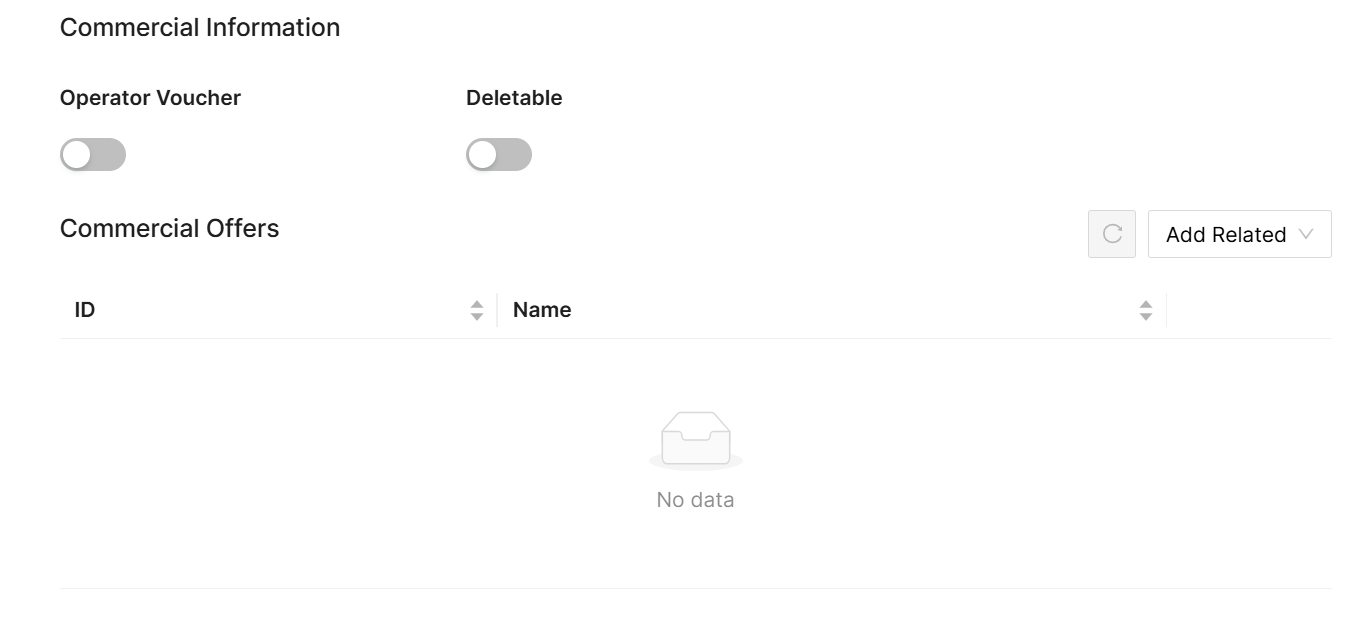Turn on the Deletable toggle

pos(499,155)
